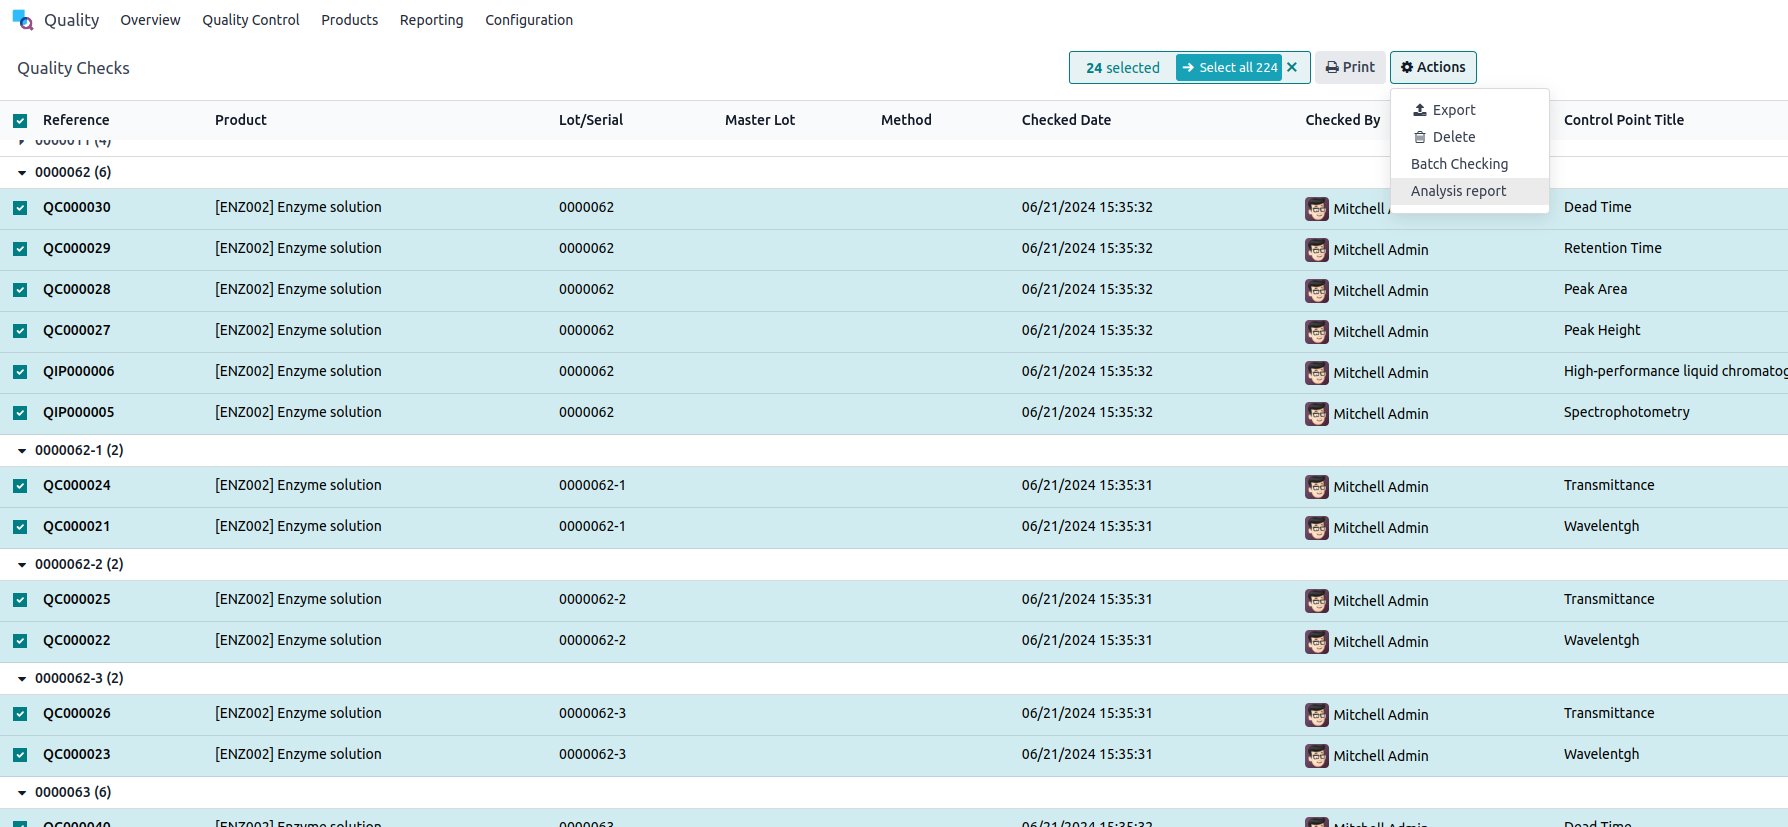
Task: Clear the selection with the X icon
Action: (x=1292, y=67)
